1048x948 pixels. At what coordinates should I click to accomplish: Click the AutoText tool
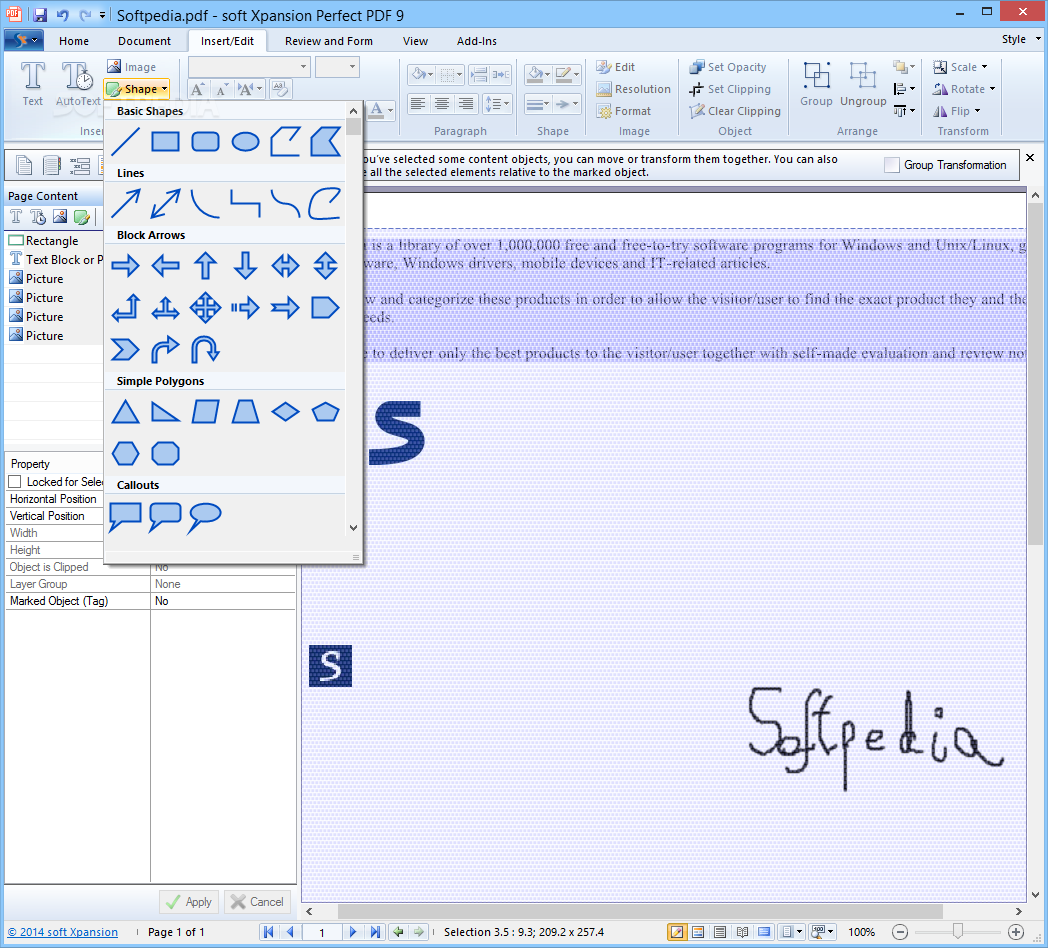[x=78, y=83]
